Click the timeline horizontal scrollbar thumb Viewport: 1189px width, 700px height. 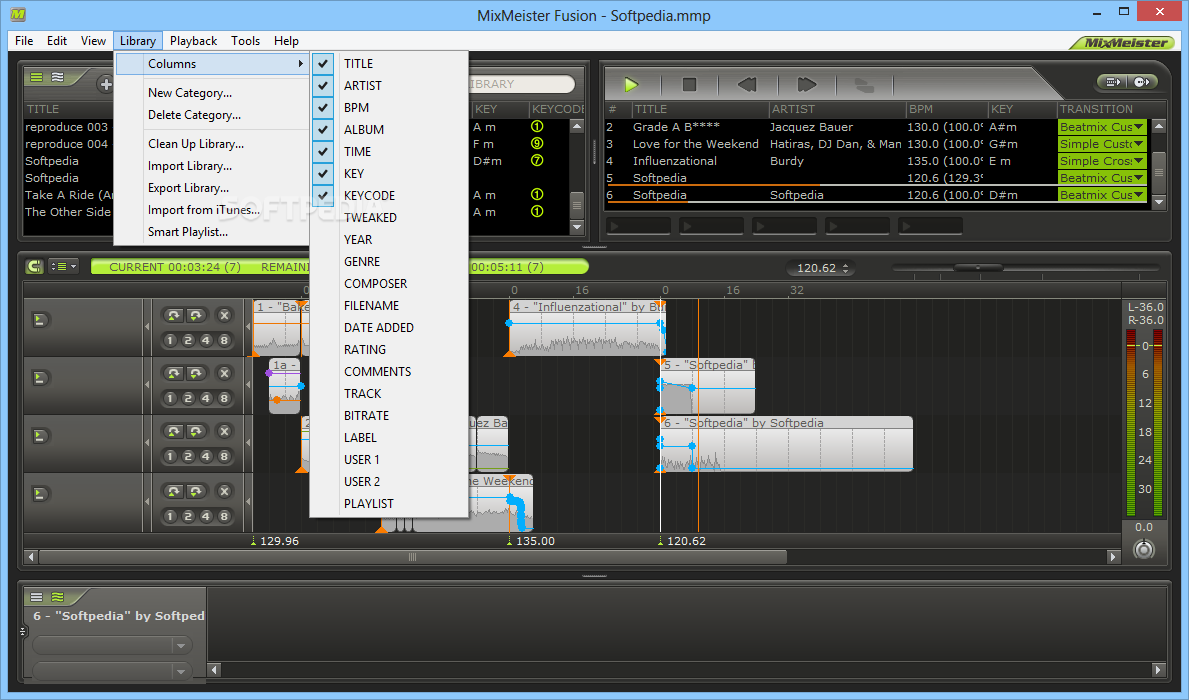[x=413, y=557]
